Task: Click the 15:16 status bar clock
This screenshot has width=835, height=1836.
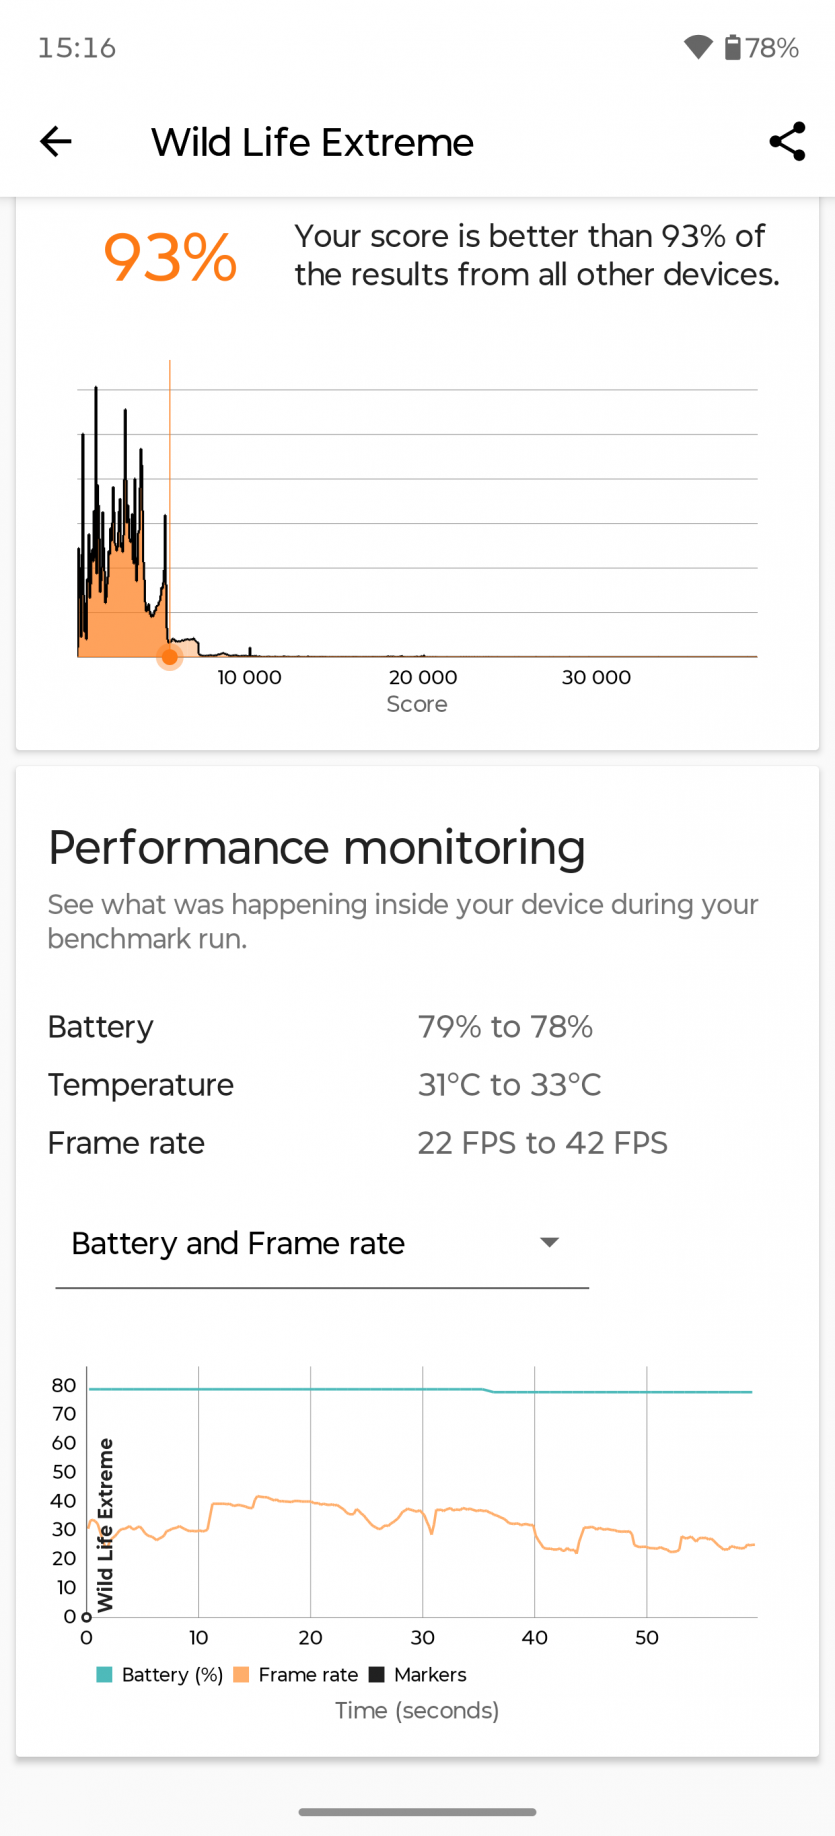Action: click(x=77, y=48)
